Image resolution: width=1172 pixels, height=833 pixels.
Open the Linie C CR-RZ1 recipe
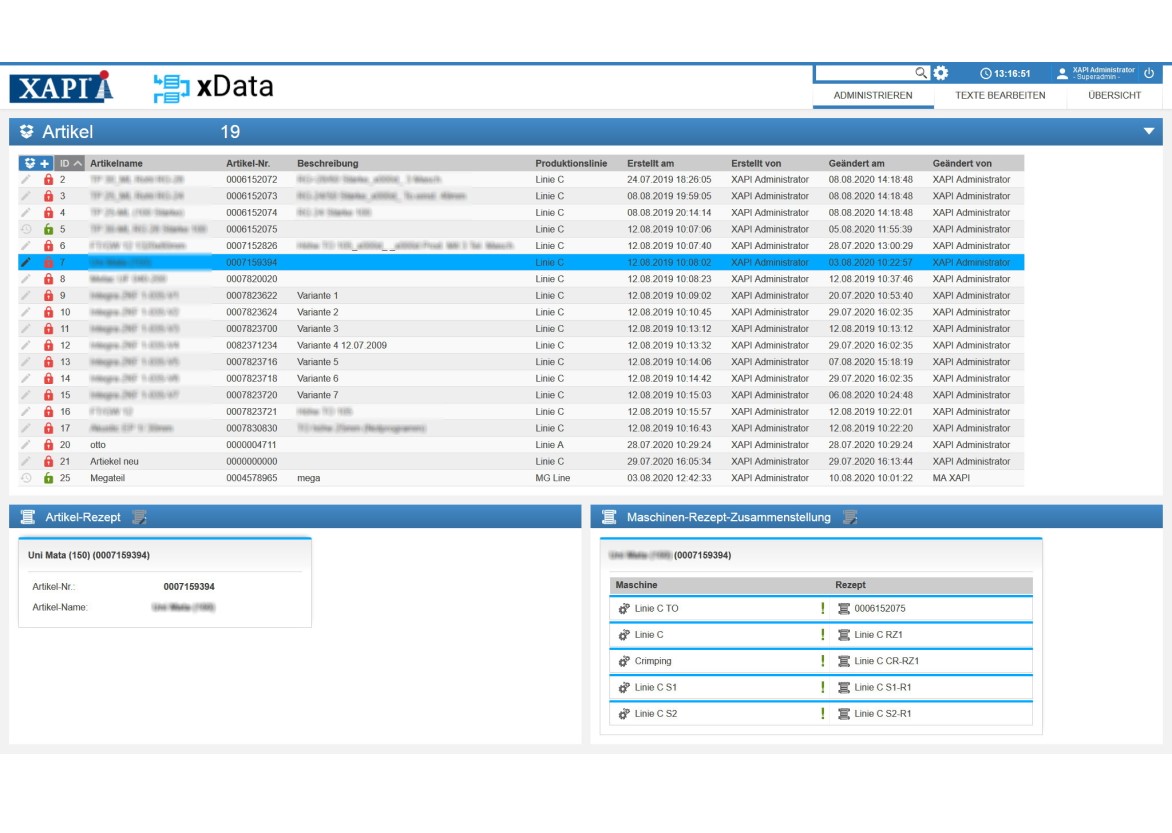(x=886, y=661)
